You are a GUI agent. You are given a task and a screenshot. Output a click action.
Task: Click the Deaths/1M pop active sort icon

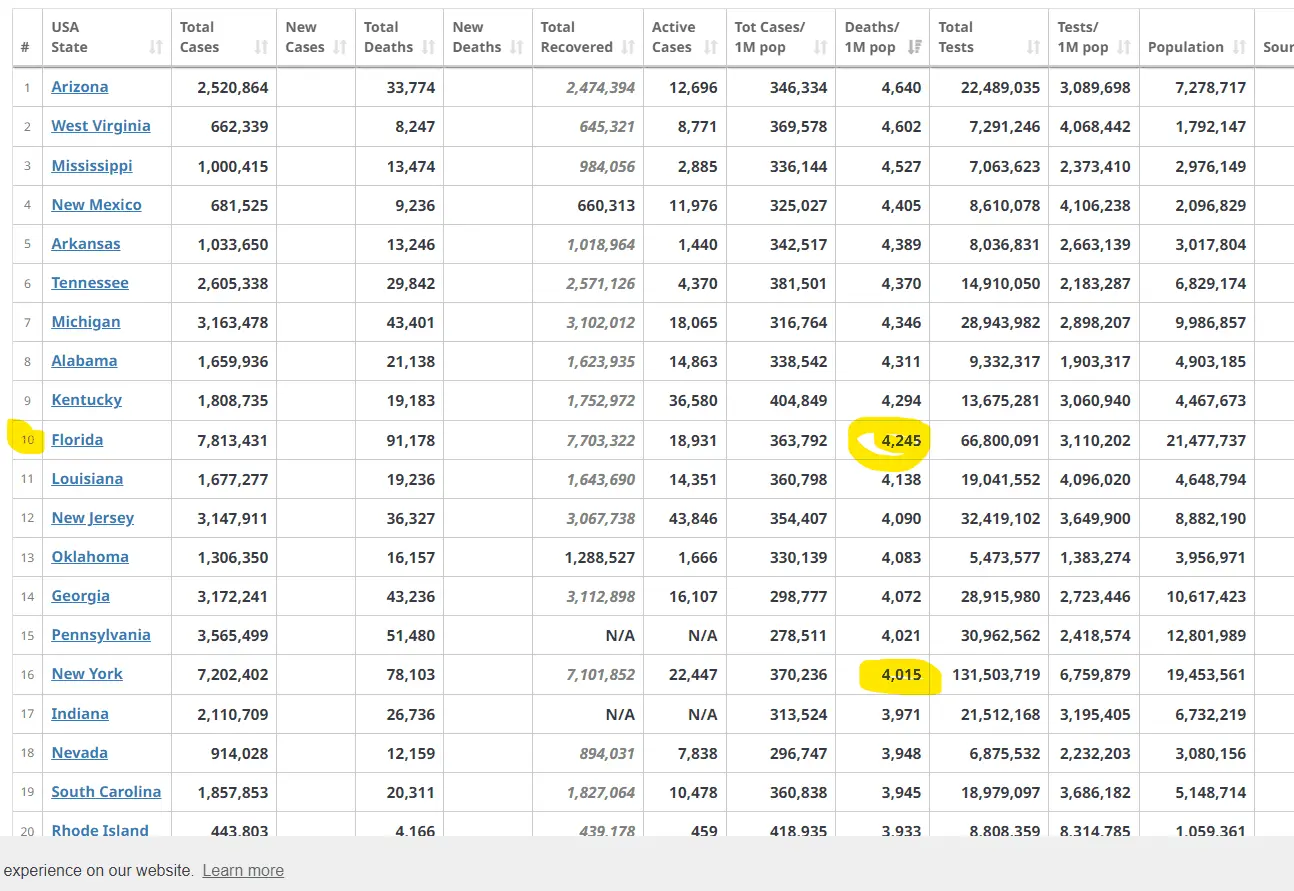914,47
